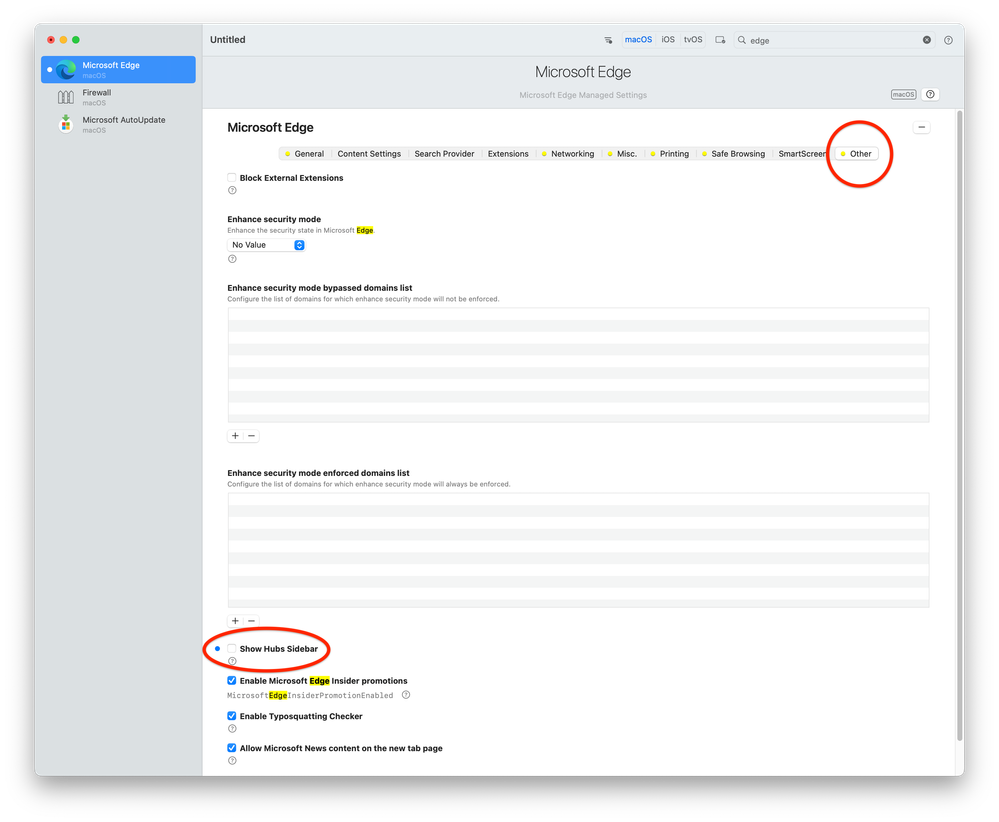Clear the search field with the X icon

point(926,40)
